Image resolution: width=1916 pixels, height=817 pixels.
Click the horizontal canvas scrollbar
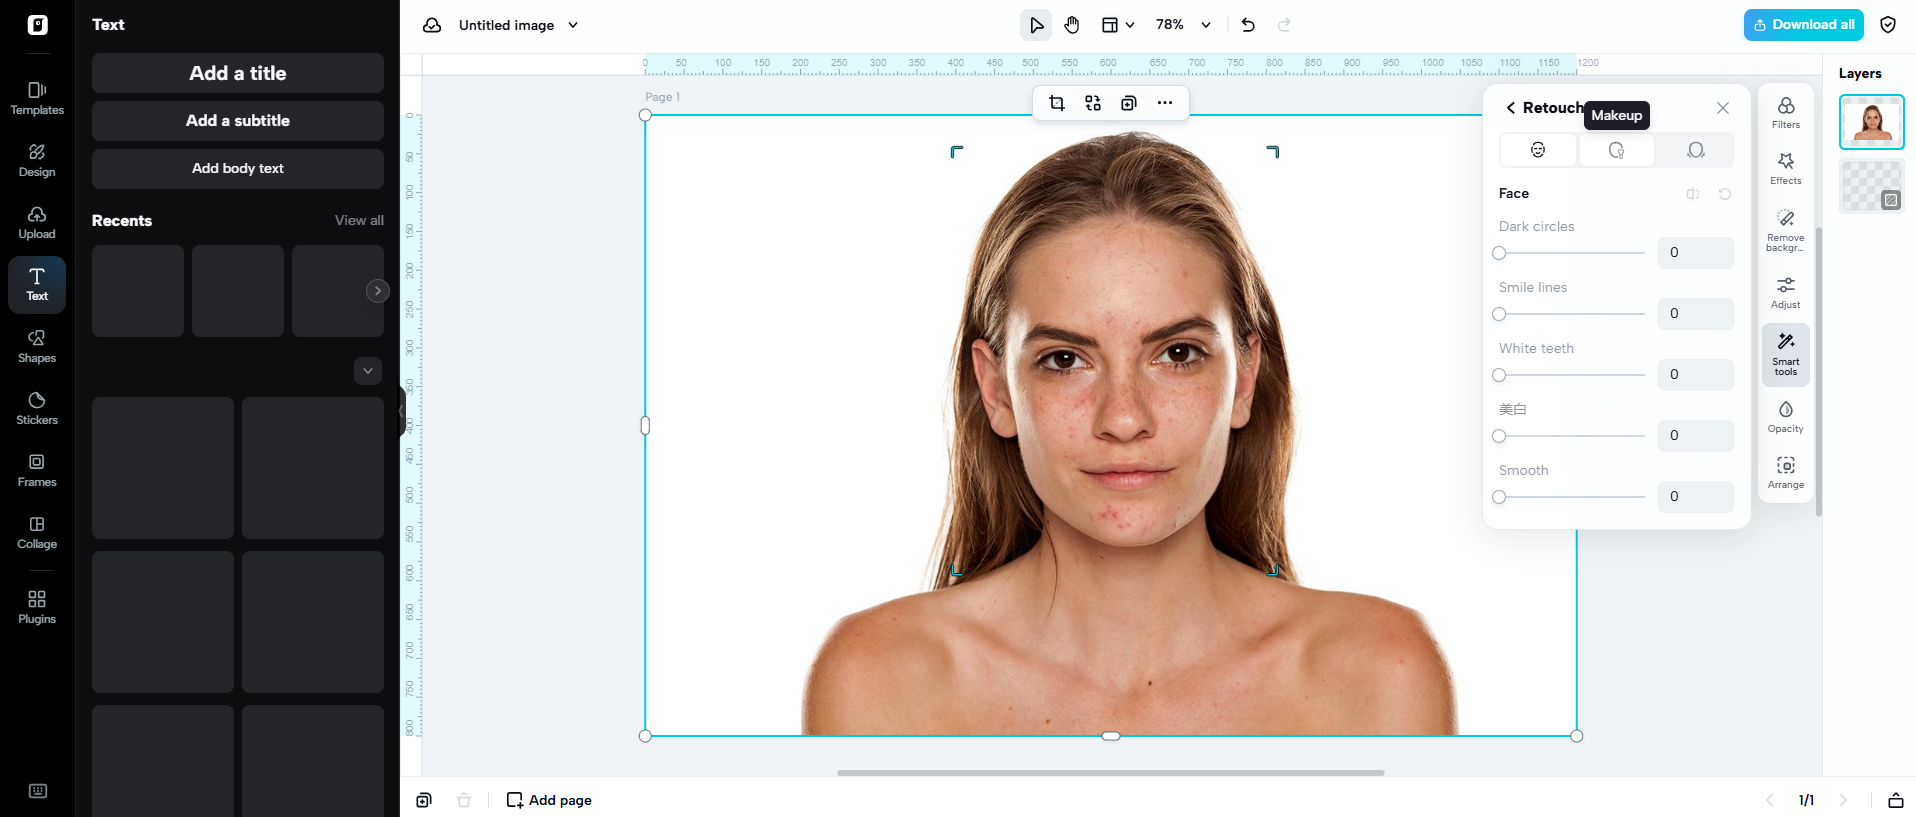click(1110, 773)
